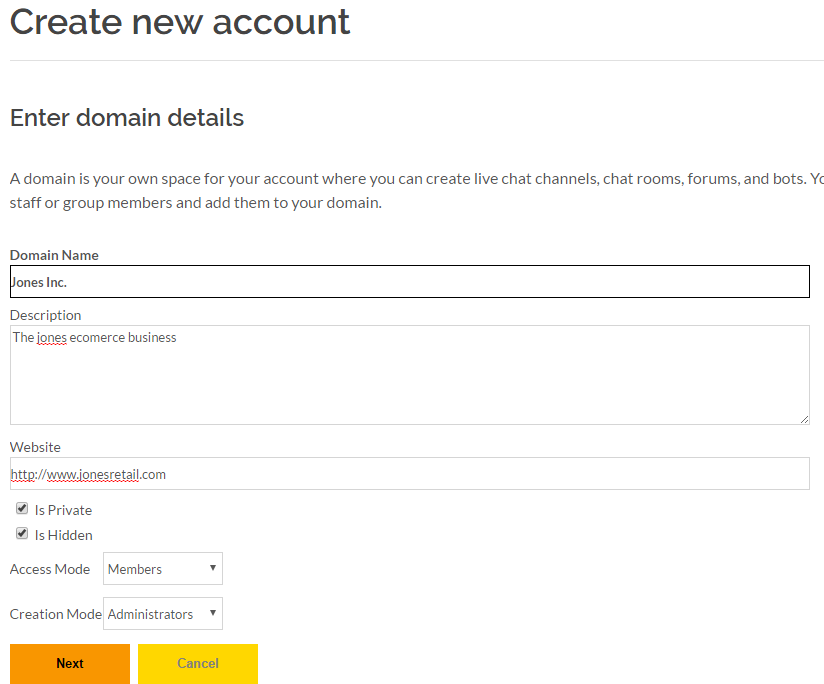Click the Domain Name input field

pyautogui.click(x=409, y=282)
